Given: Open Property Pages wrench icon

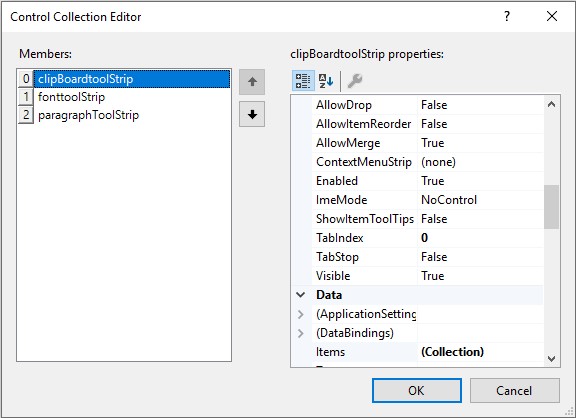Looking at the screenshot, I should pyautogui.click(x=355, y=80).
